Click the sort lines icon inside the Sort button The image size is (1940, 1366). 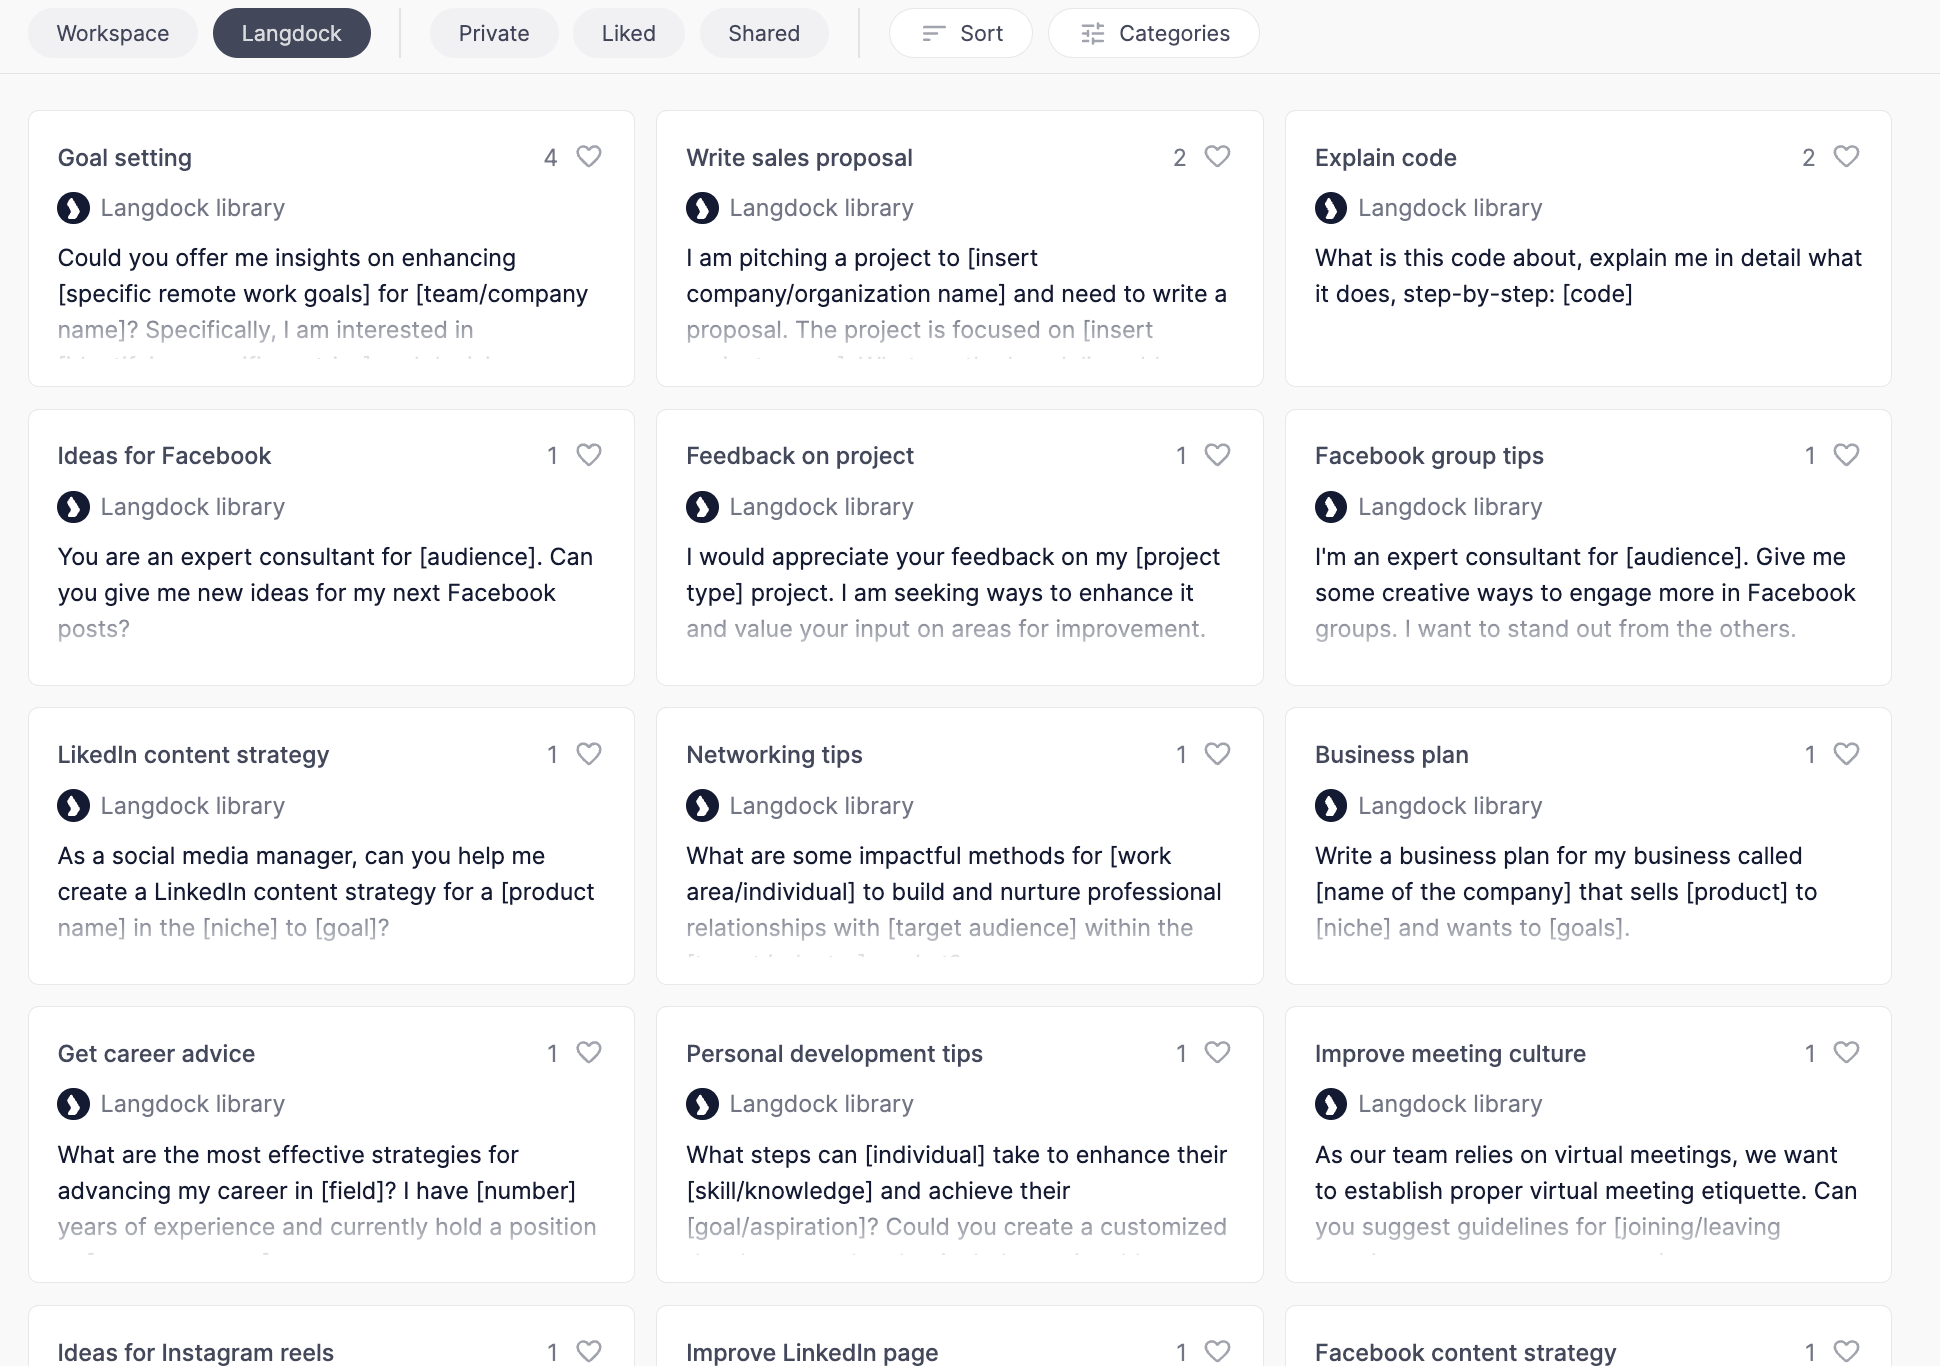(x=932, y=33)
